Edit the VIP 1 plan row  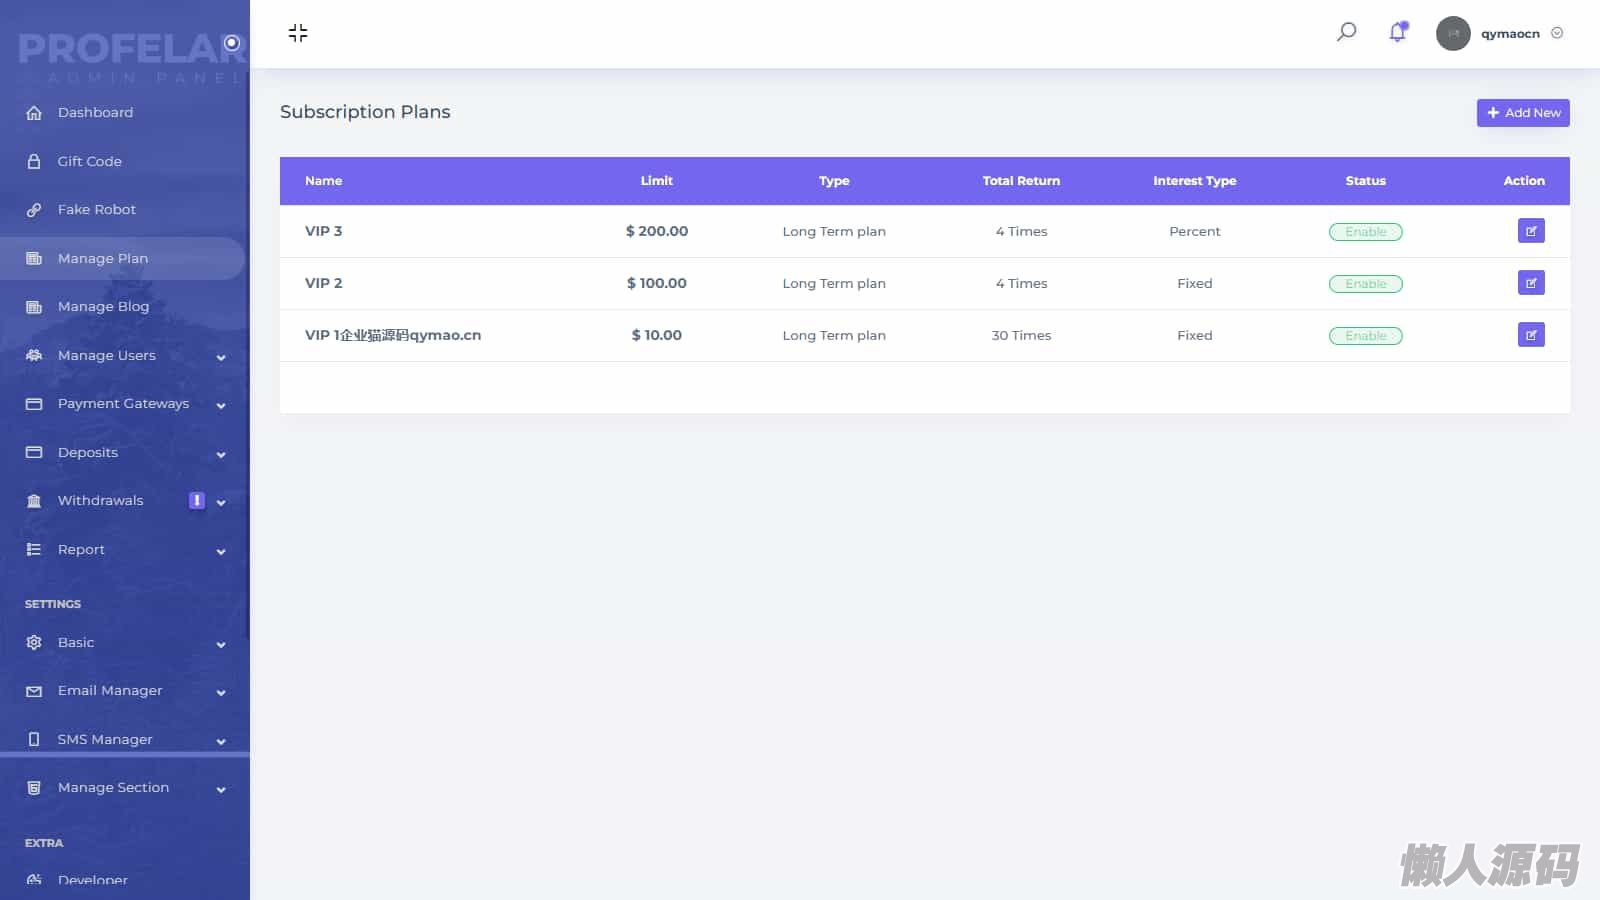pyautogui.click(x=1530, y=335)
